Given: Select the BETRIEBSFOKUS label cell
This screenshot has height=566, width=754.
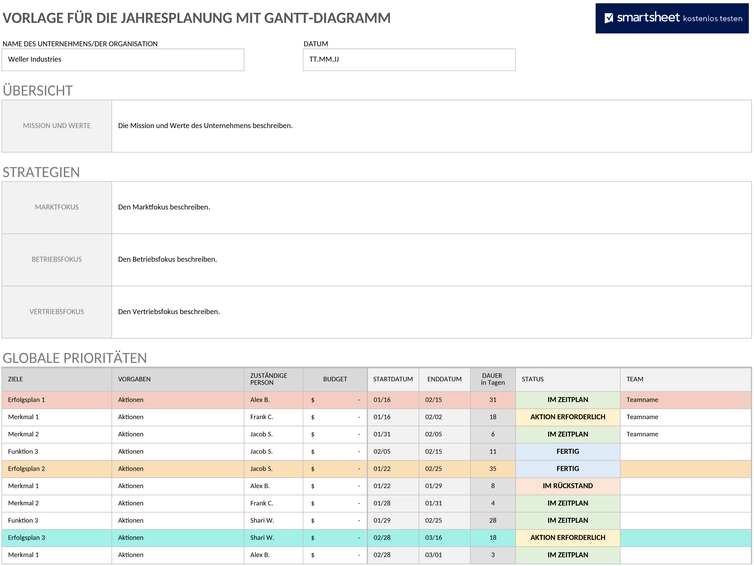Looking at the screenshot, I should pos(57,260).
